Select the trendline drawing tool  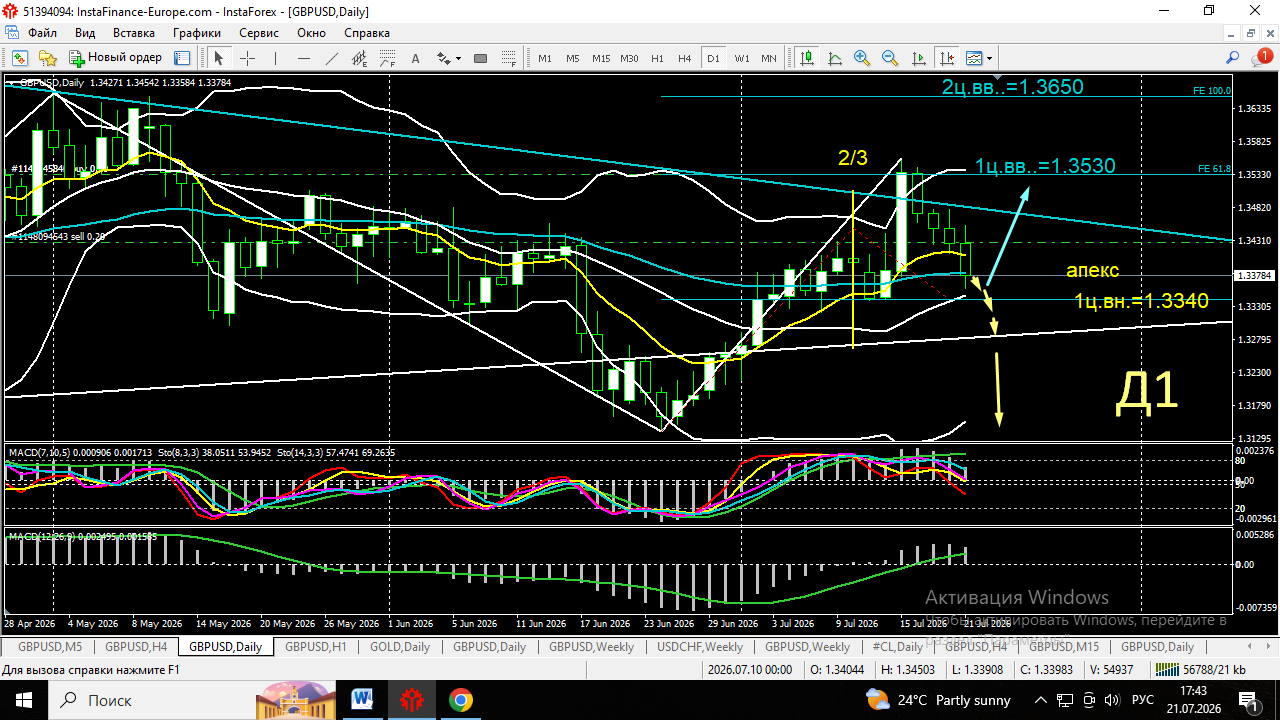(x=332, y=58)
